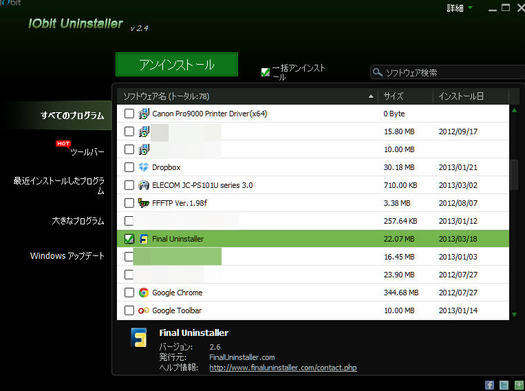
Task: Check the Canon Pro9000 Printer Driver checkbox
Action: click(129, 113)
